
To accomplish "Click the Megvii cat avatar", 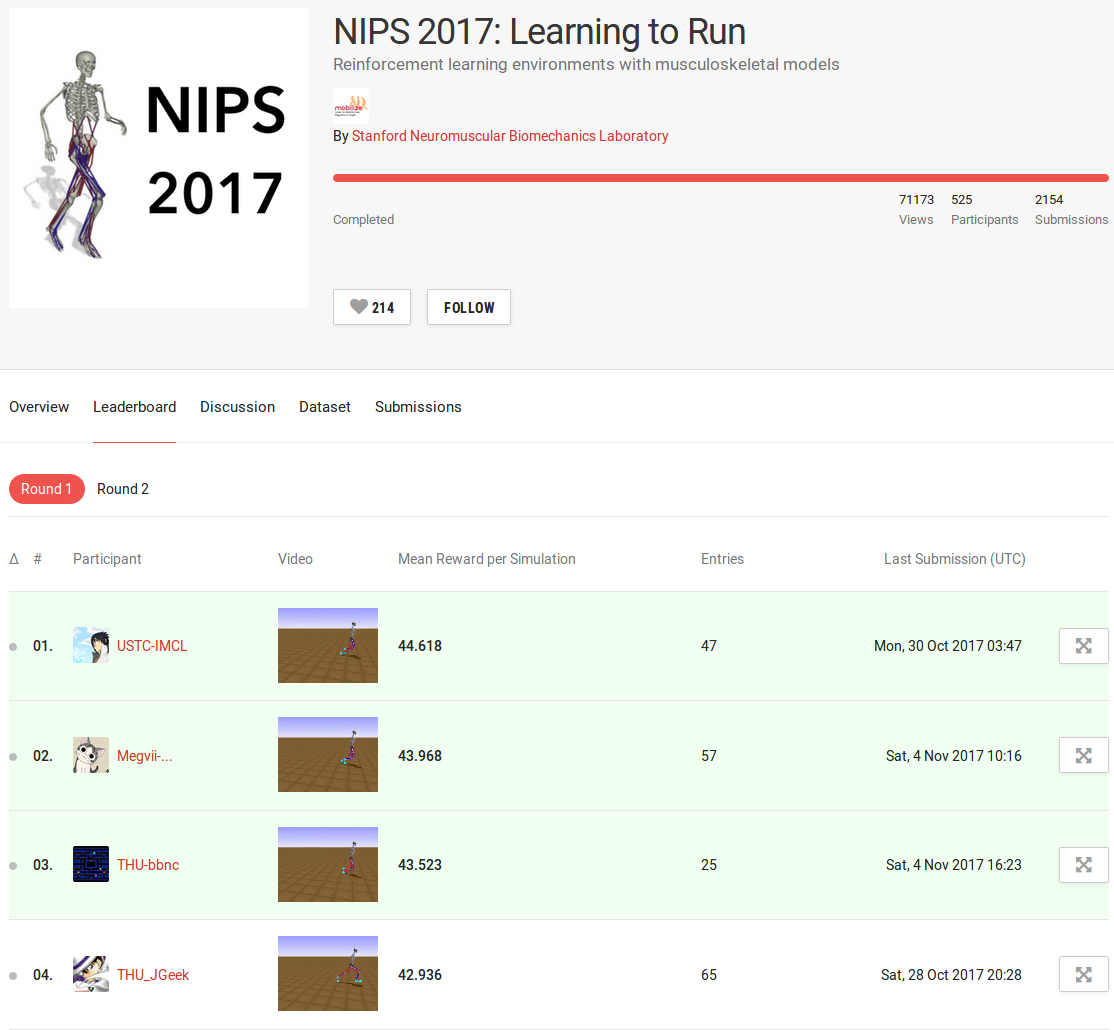I will [91, 754].
